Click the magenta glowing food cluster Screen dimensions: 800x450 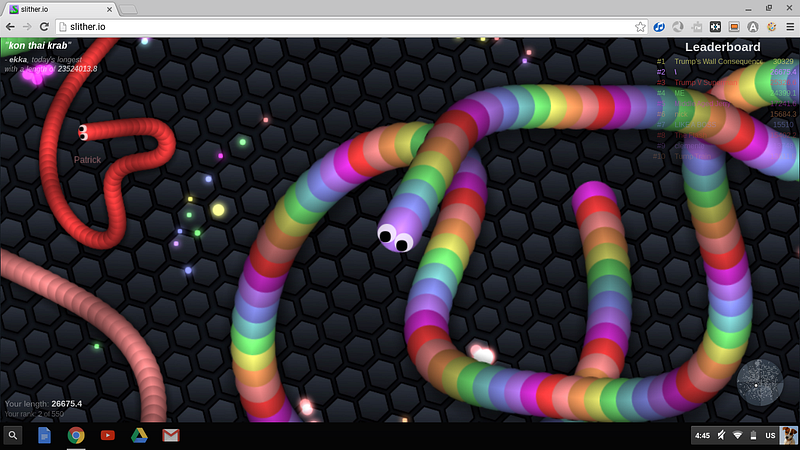pos(36,75)
